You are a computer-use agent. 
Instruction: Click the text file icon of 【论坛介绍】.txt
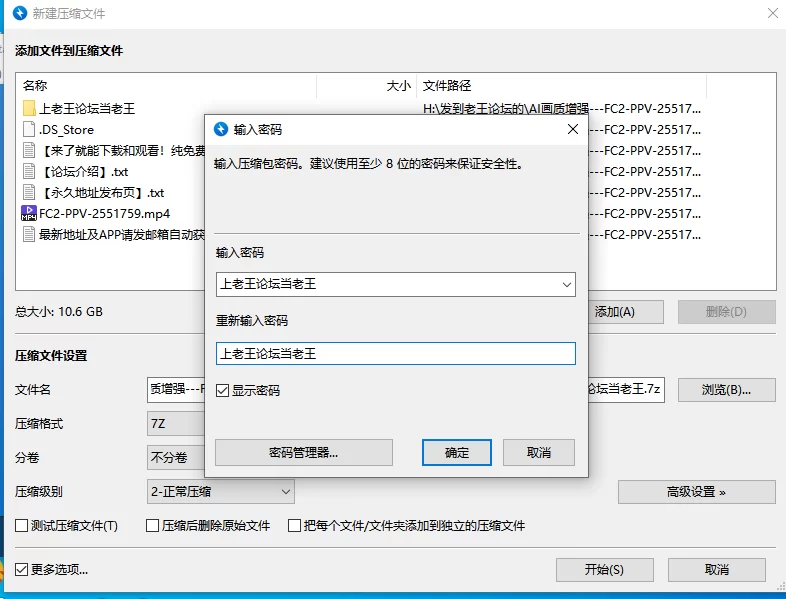point(29,171)
